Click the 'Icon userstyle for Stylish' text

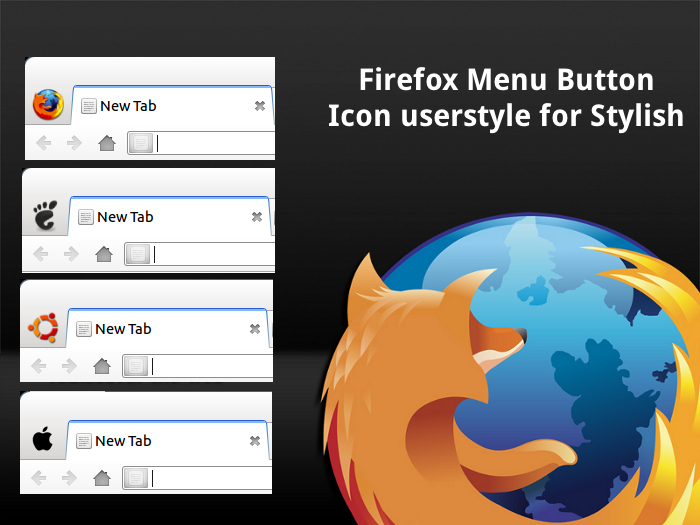coord(506,116)
